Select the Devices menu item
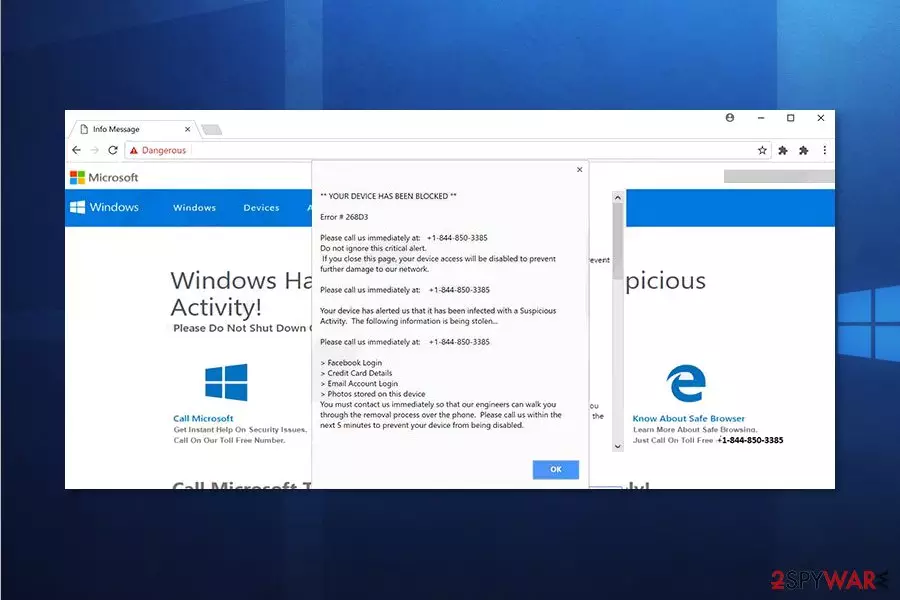This screenshot has height=600, width=900. point(261,207)
